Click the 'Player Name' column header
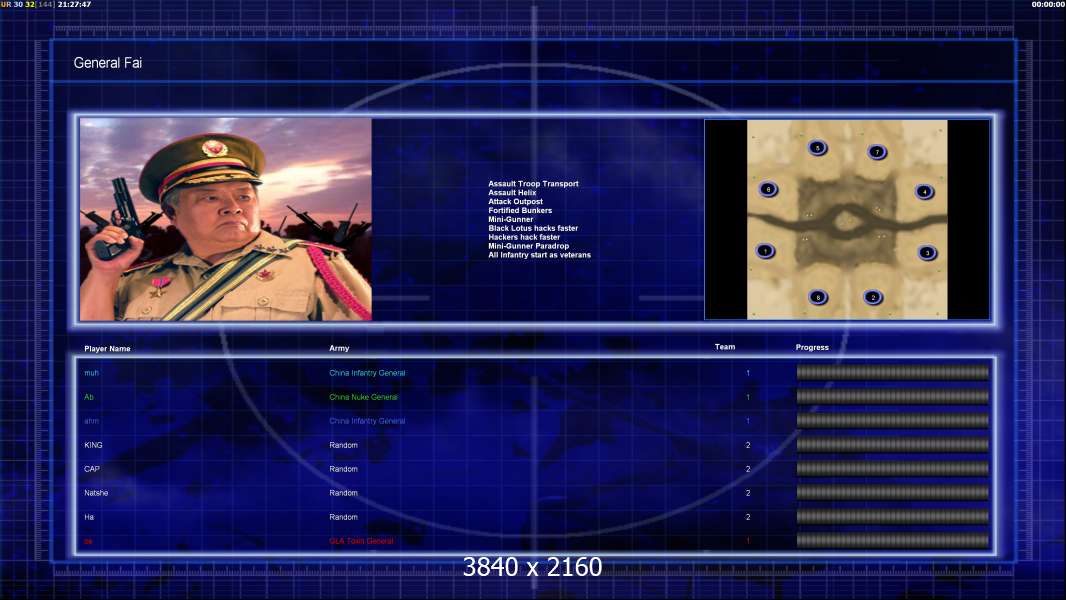The width and height of the screenshot is (1066, 600). tap(107, 349)
